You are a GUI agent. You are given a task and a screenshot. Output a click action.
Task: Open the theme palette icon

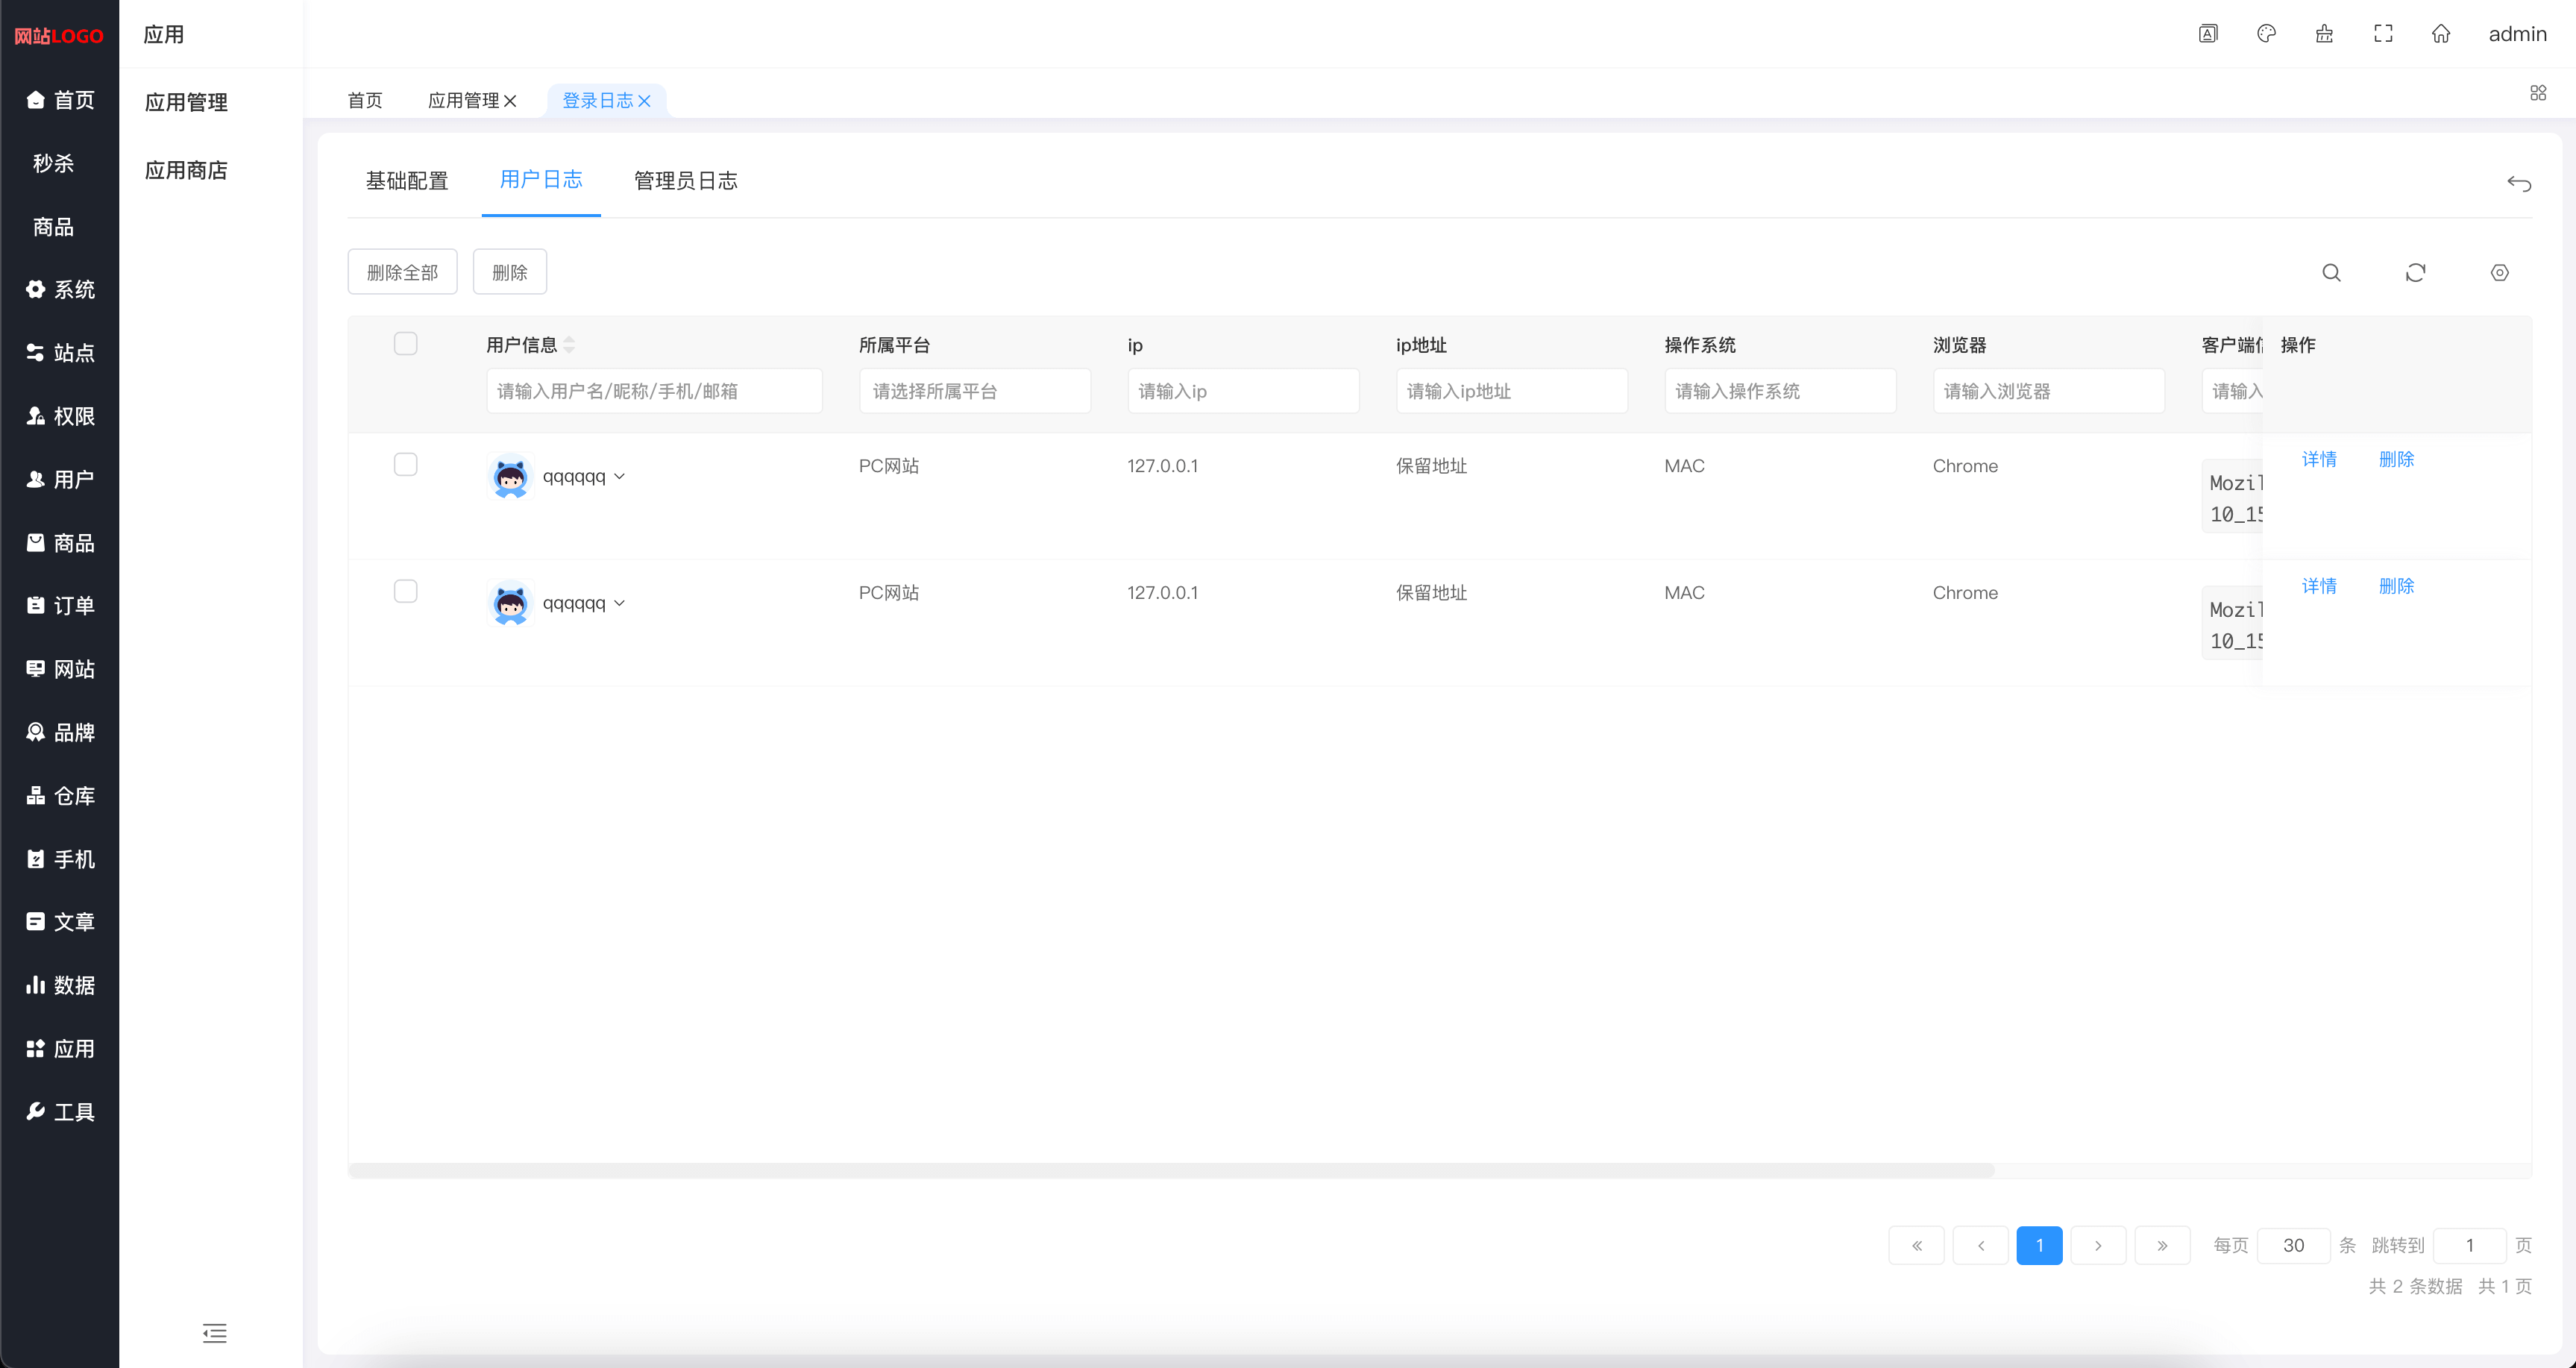(x=2266, y=34)
